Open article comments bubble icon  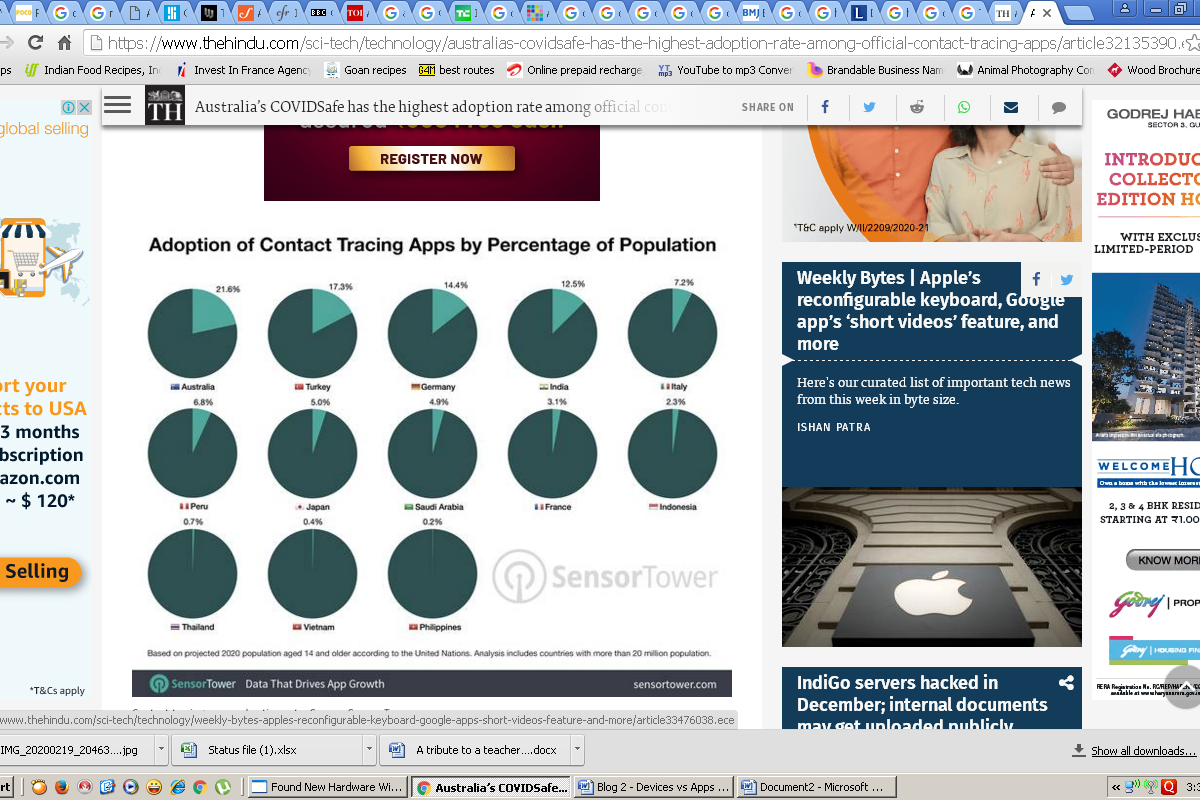(1059, 107)
